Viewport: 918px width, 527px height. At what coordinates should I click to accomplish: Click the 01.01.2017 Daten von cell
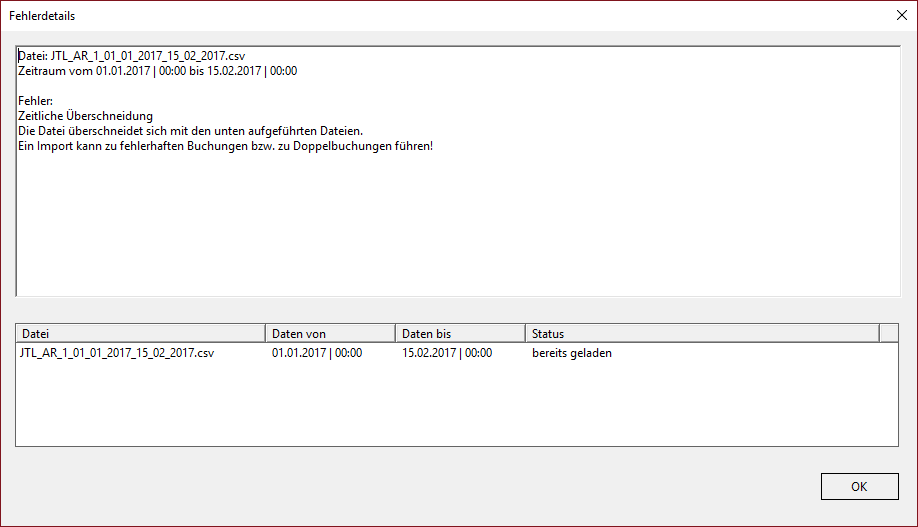point(316,353)
